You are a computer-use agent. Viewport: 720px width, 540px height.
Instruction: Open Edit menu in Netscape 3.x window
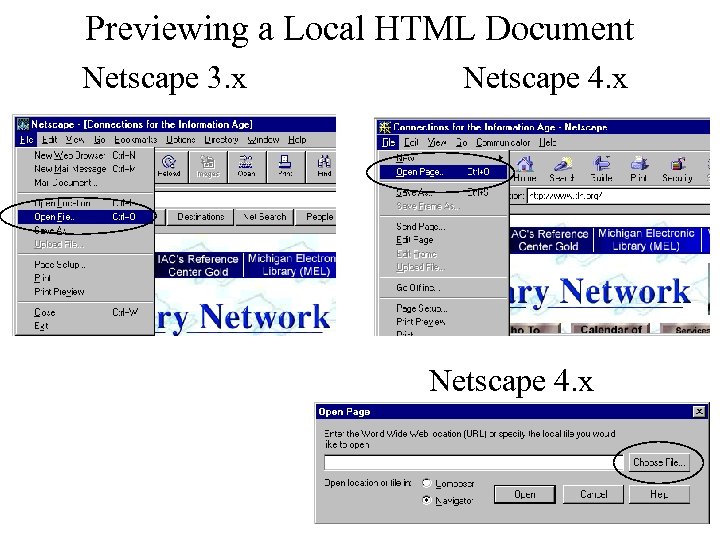coord(49,140)
